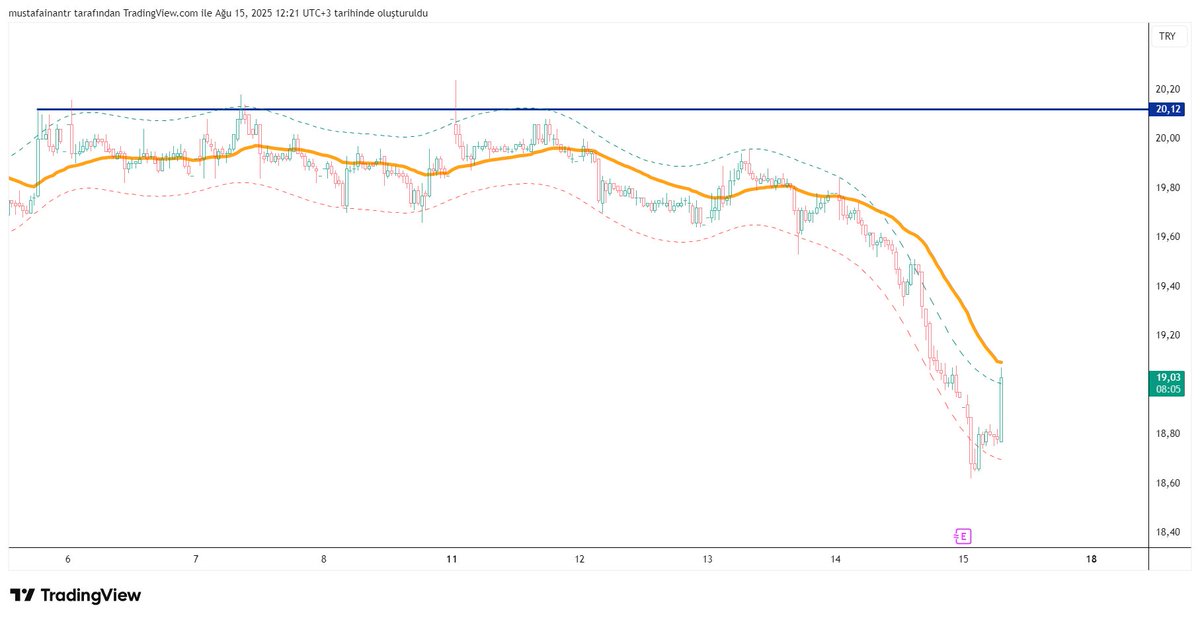Viewport: 1200px width, 620px height.
Task: Click the 20,20 price axis value
Action: click(x=1166, y=89)
